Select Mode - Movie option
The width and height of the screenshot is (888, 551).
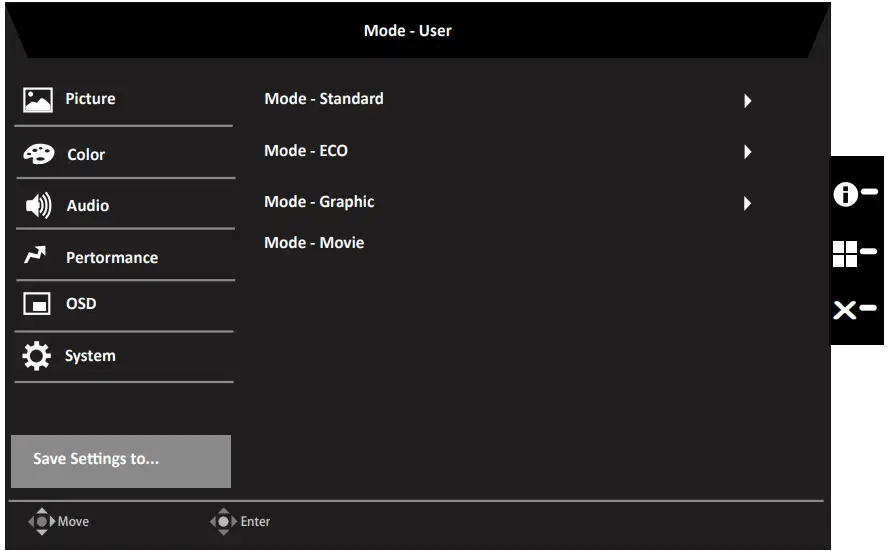[x=314, y=243]
